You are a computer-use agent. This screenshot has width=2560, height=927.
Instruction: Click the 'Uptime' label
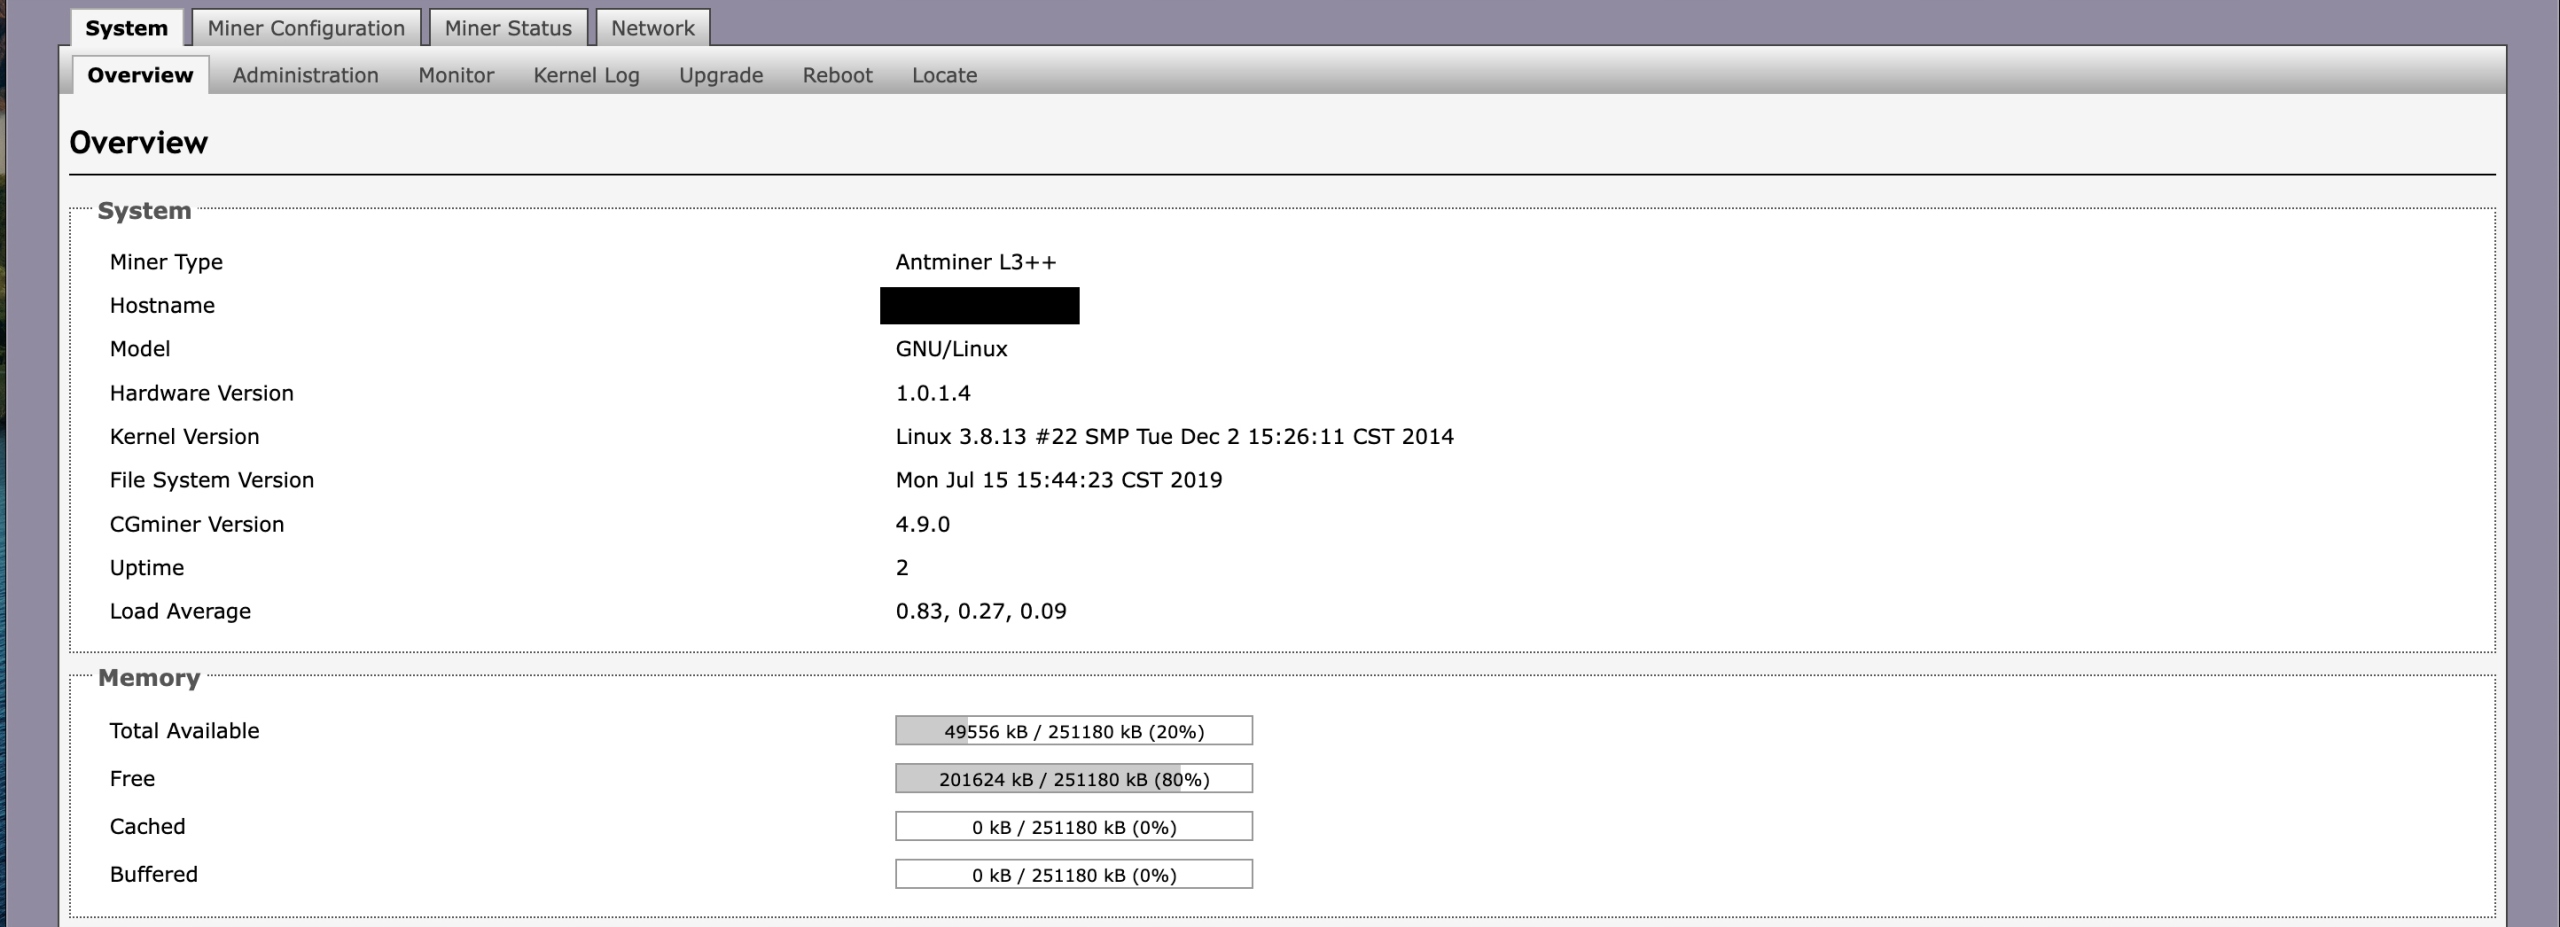(147, 568)
